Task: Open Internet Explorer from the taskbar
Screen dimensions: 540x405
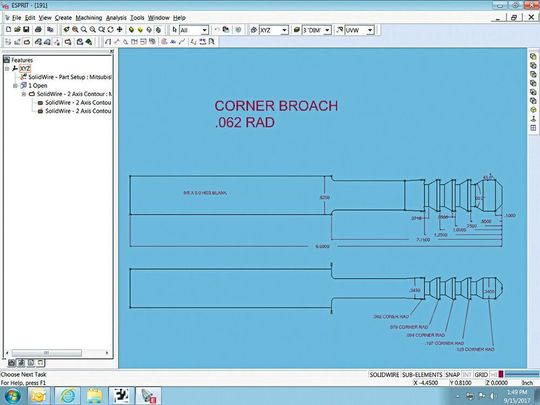Action: pos(67,396)
